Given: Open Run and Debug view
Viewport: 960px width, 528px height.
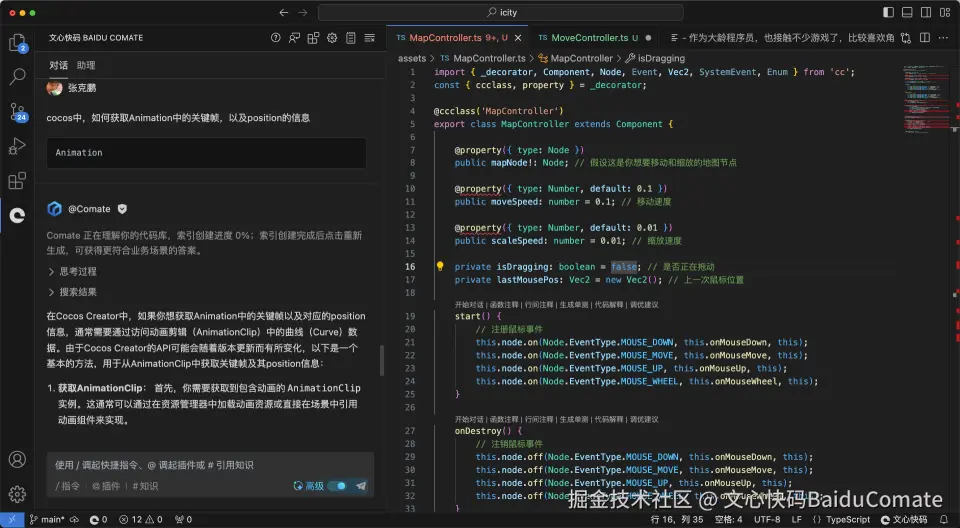Looking at the screenshot, I should point(17,146).
